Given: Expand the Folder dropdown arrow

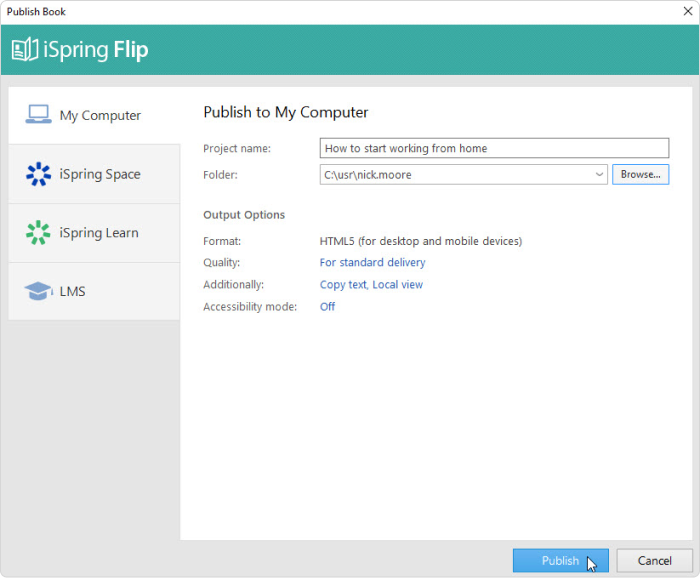Looking at the screenshot, I should click(600, 174).
